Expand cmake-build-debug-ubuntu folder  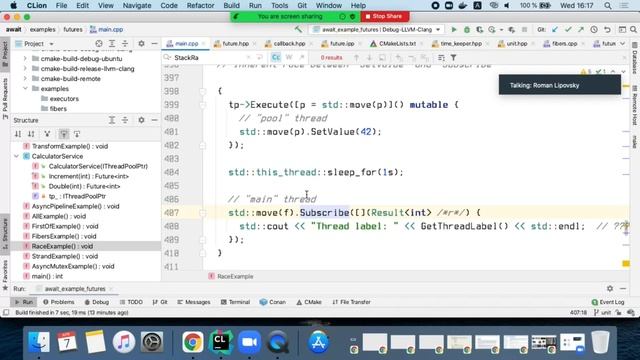25,58
